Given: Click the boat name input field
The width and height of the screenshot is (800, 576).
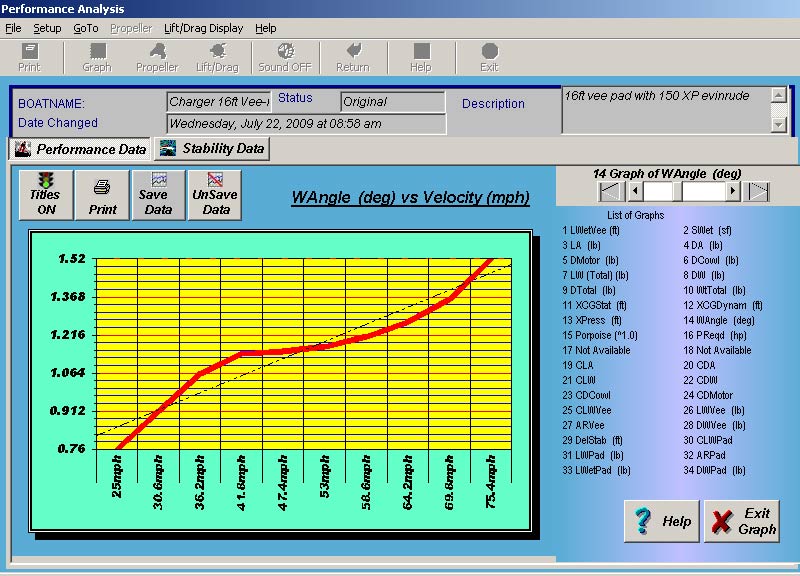Looking at the screenshot, I should 218,102.
